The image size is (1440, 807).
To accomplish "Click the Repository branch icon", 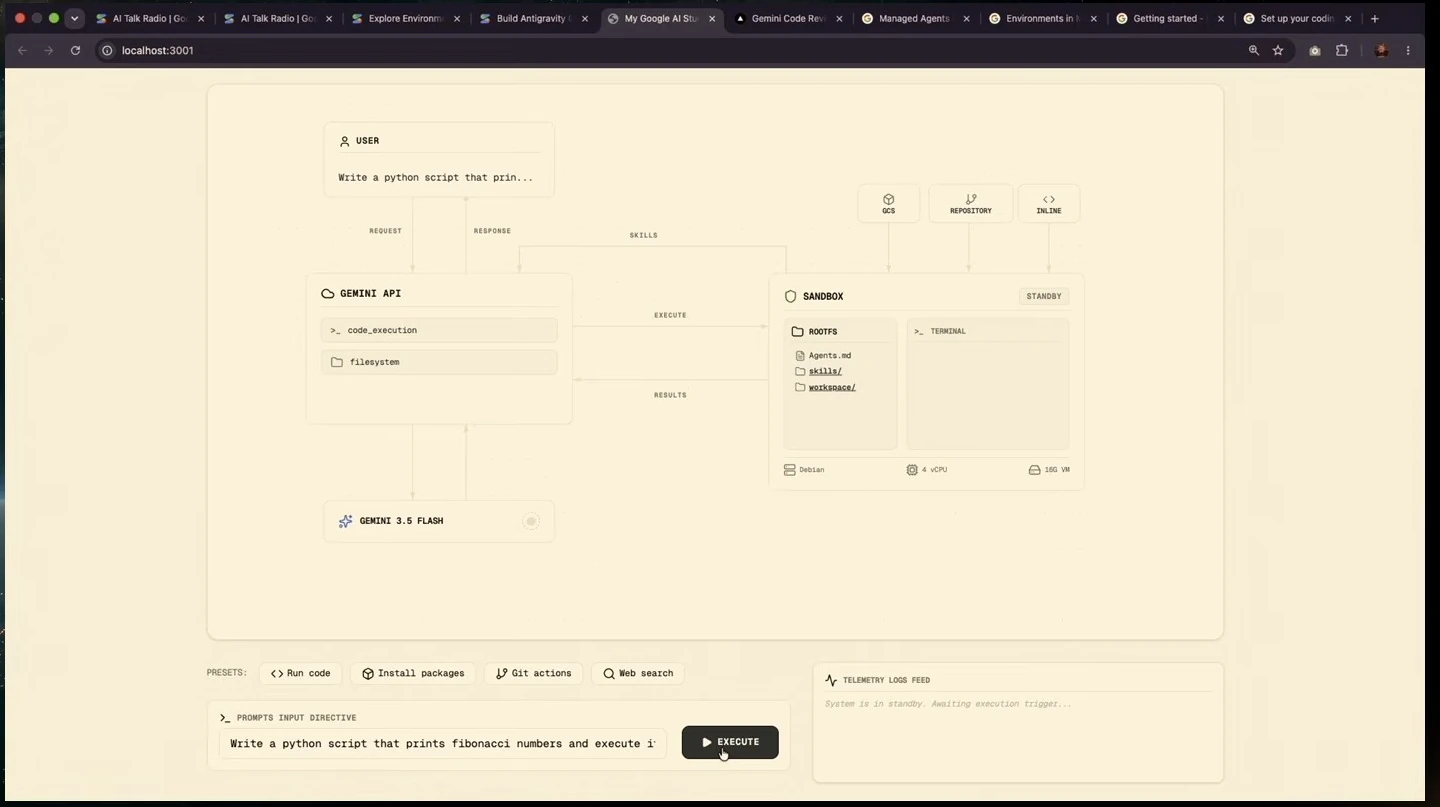I will [971, 199].
